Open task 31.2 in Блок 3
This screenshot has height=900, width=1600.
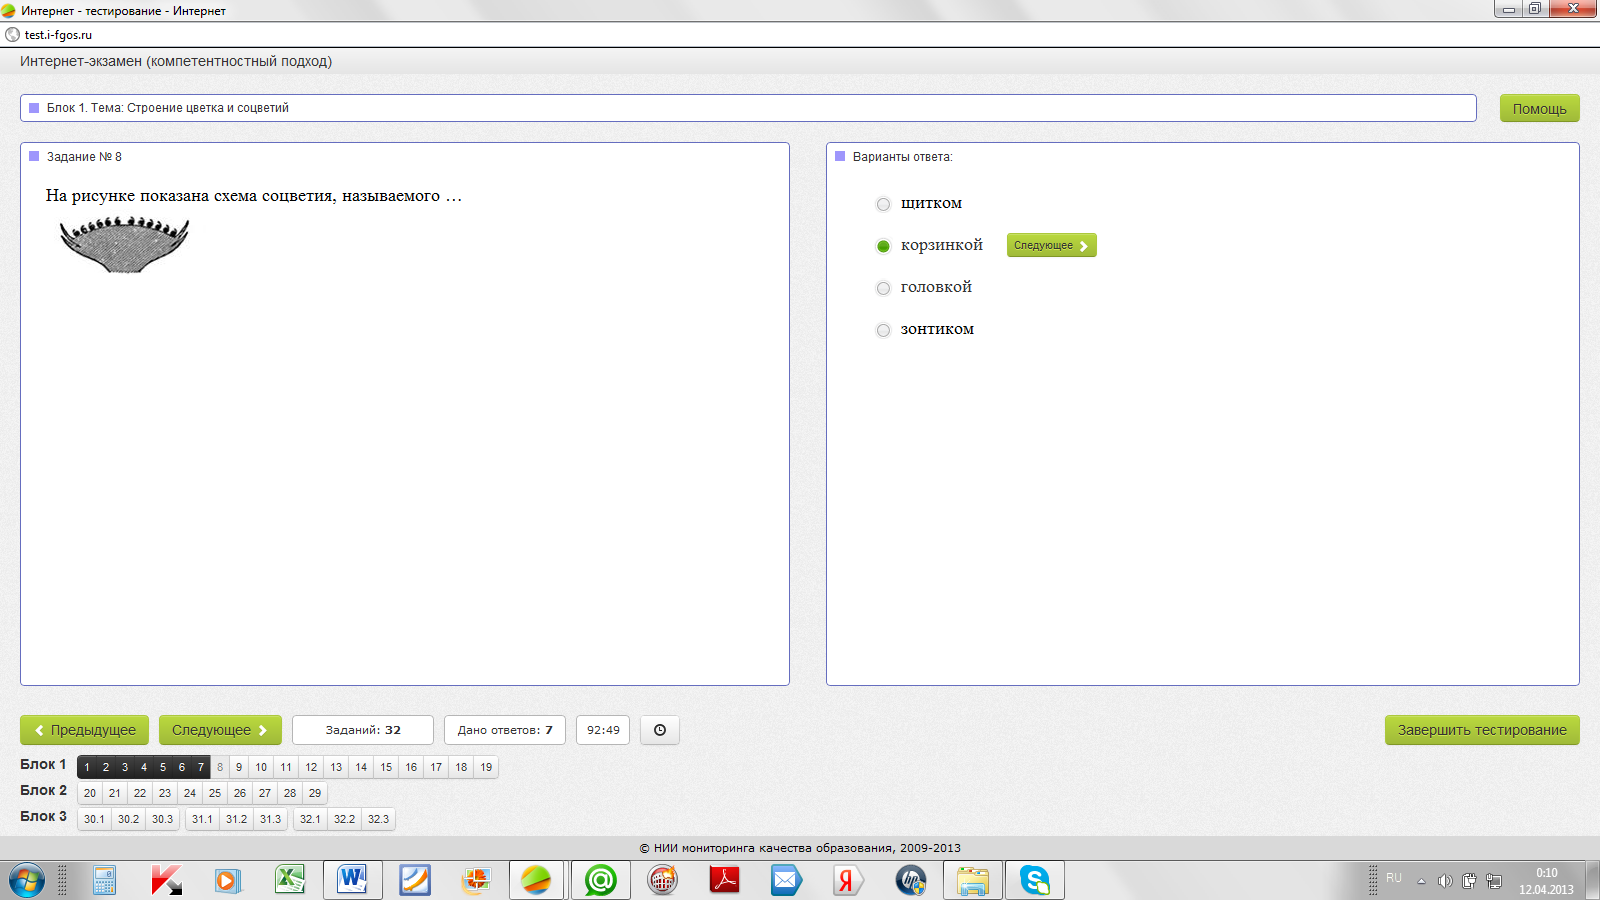(236, 819)
